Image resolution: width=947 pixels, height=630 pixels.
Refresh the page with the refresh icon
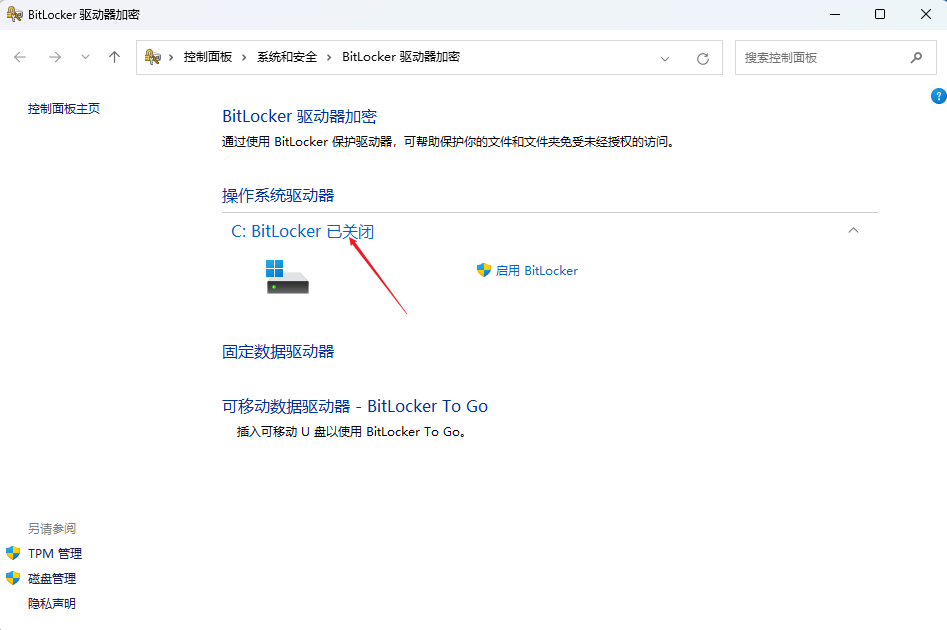[702, 59]
